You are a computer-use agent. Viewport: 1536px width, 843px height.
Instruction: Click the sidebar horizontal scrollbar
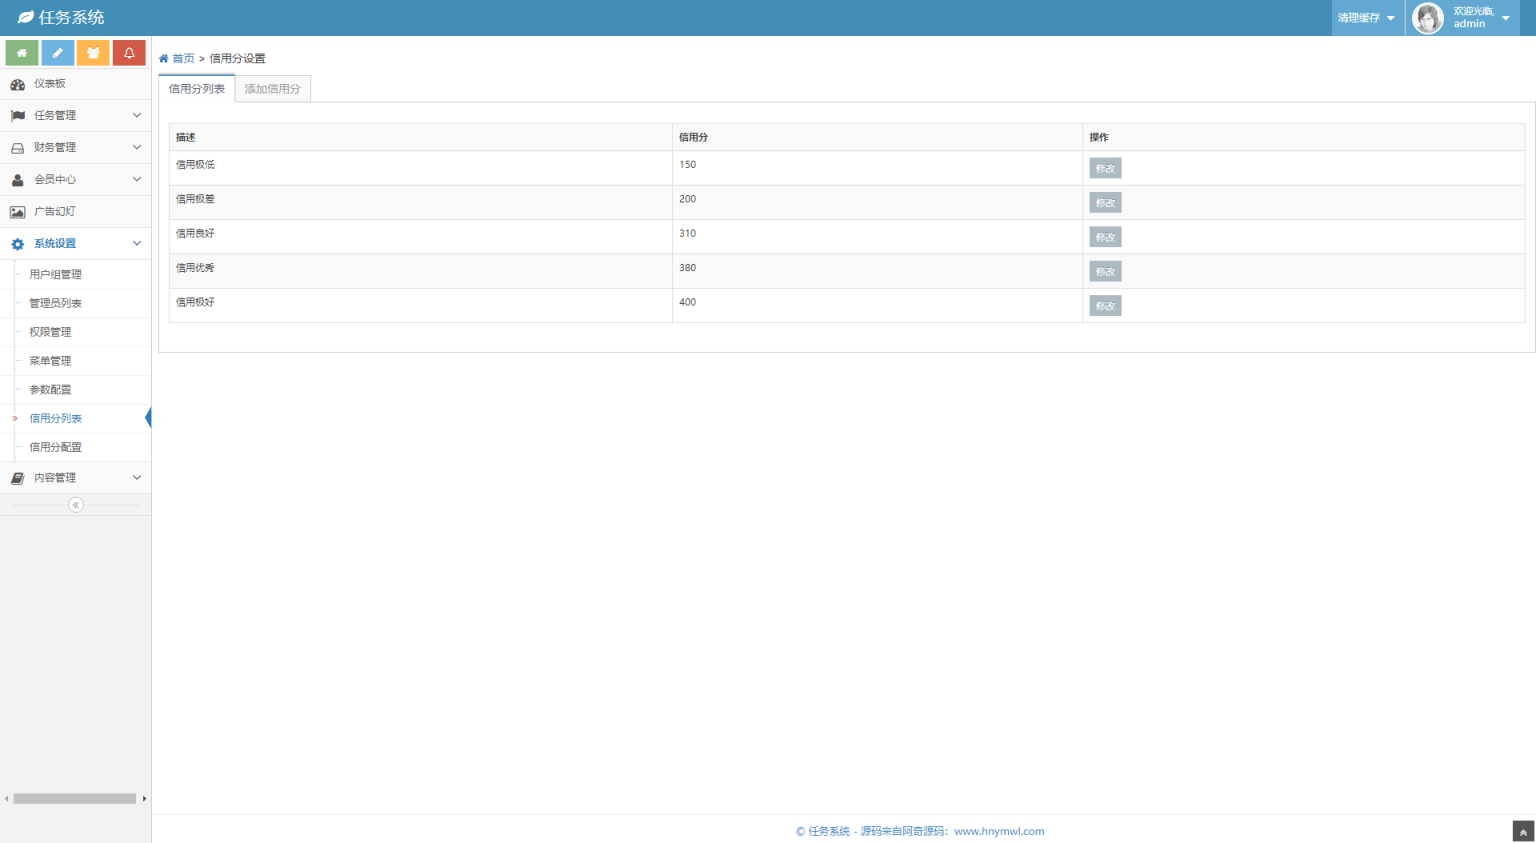(x=75, y=798)
